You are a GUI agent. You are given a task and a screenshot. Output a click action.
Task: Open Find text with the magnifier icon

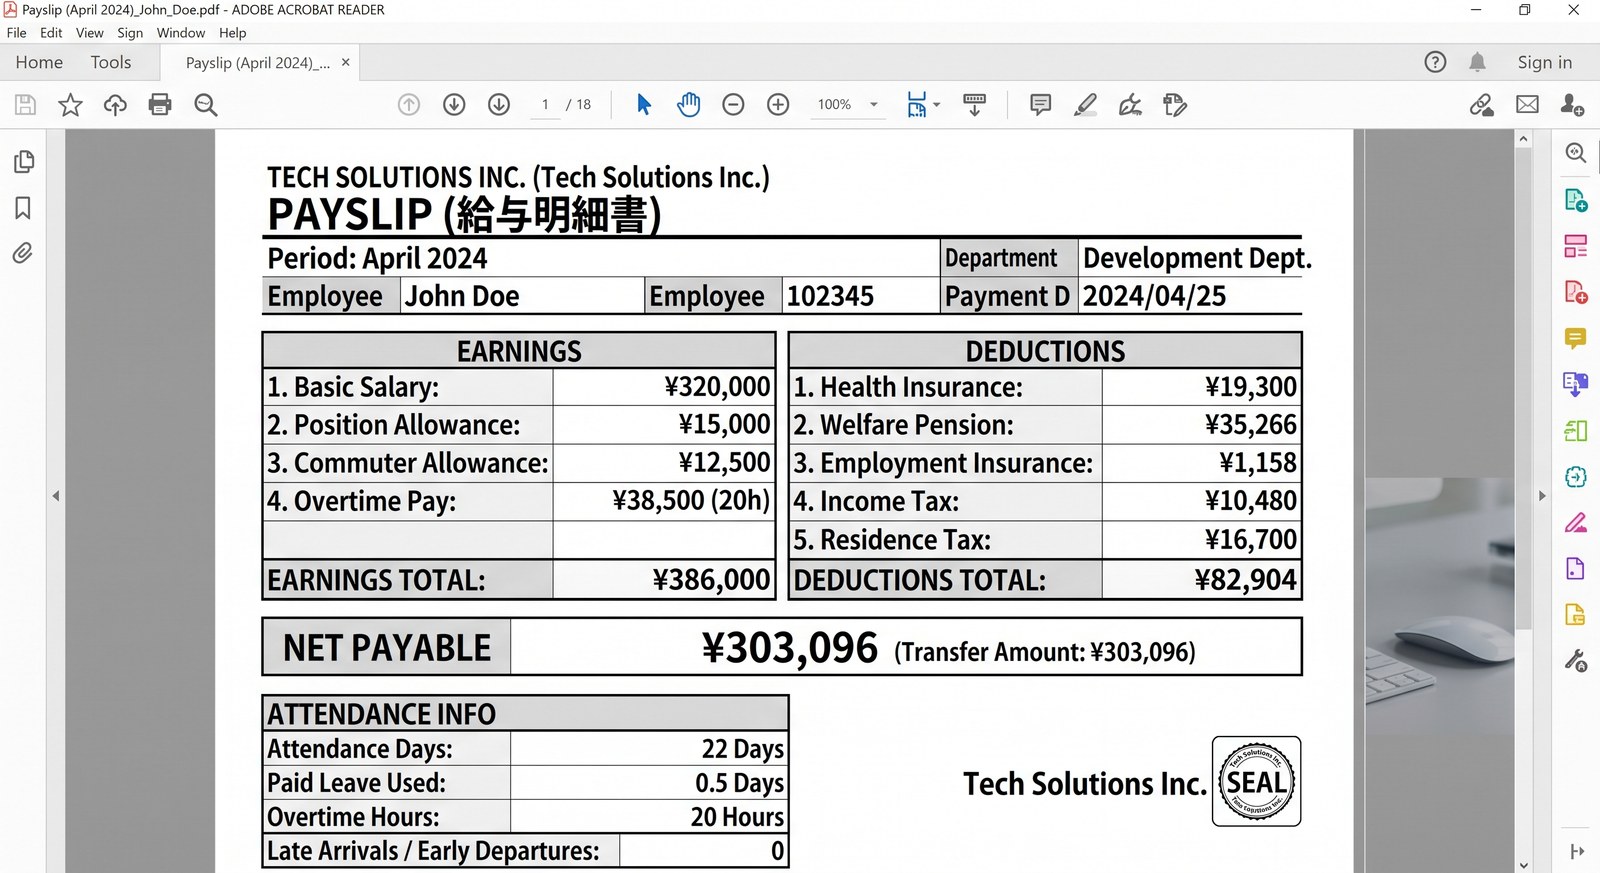tap(206, 105)
